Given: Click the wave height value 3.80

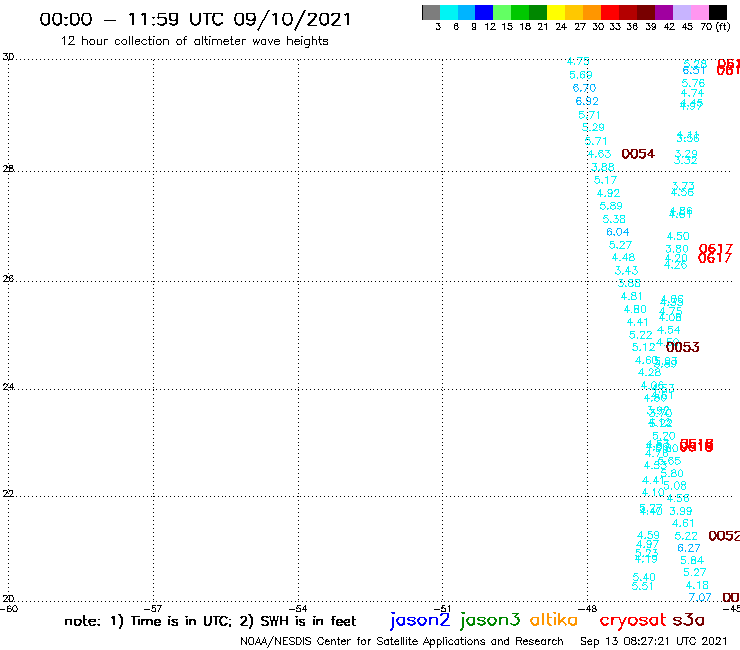Looking at the screenshot, I should pos(677,249).
